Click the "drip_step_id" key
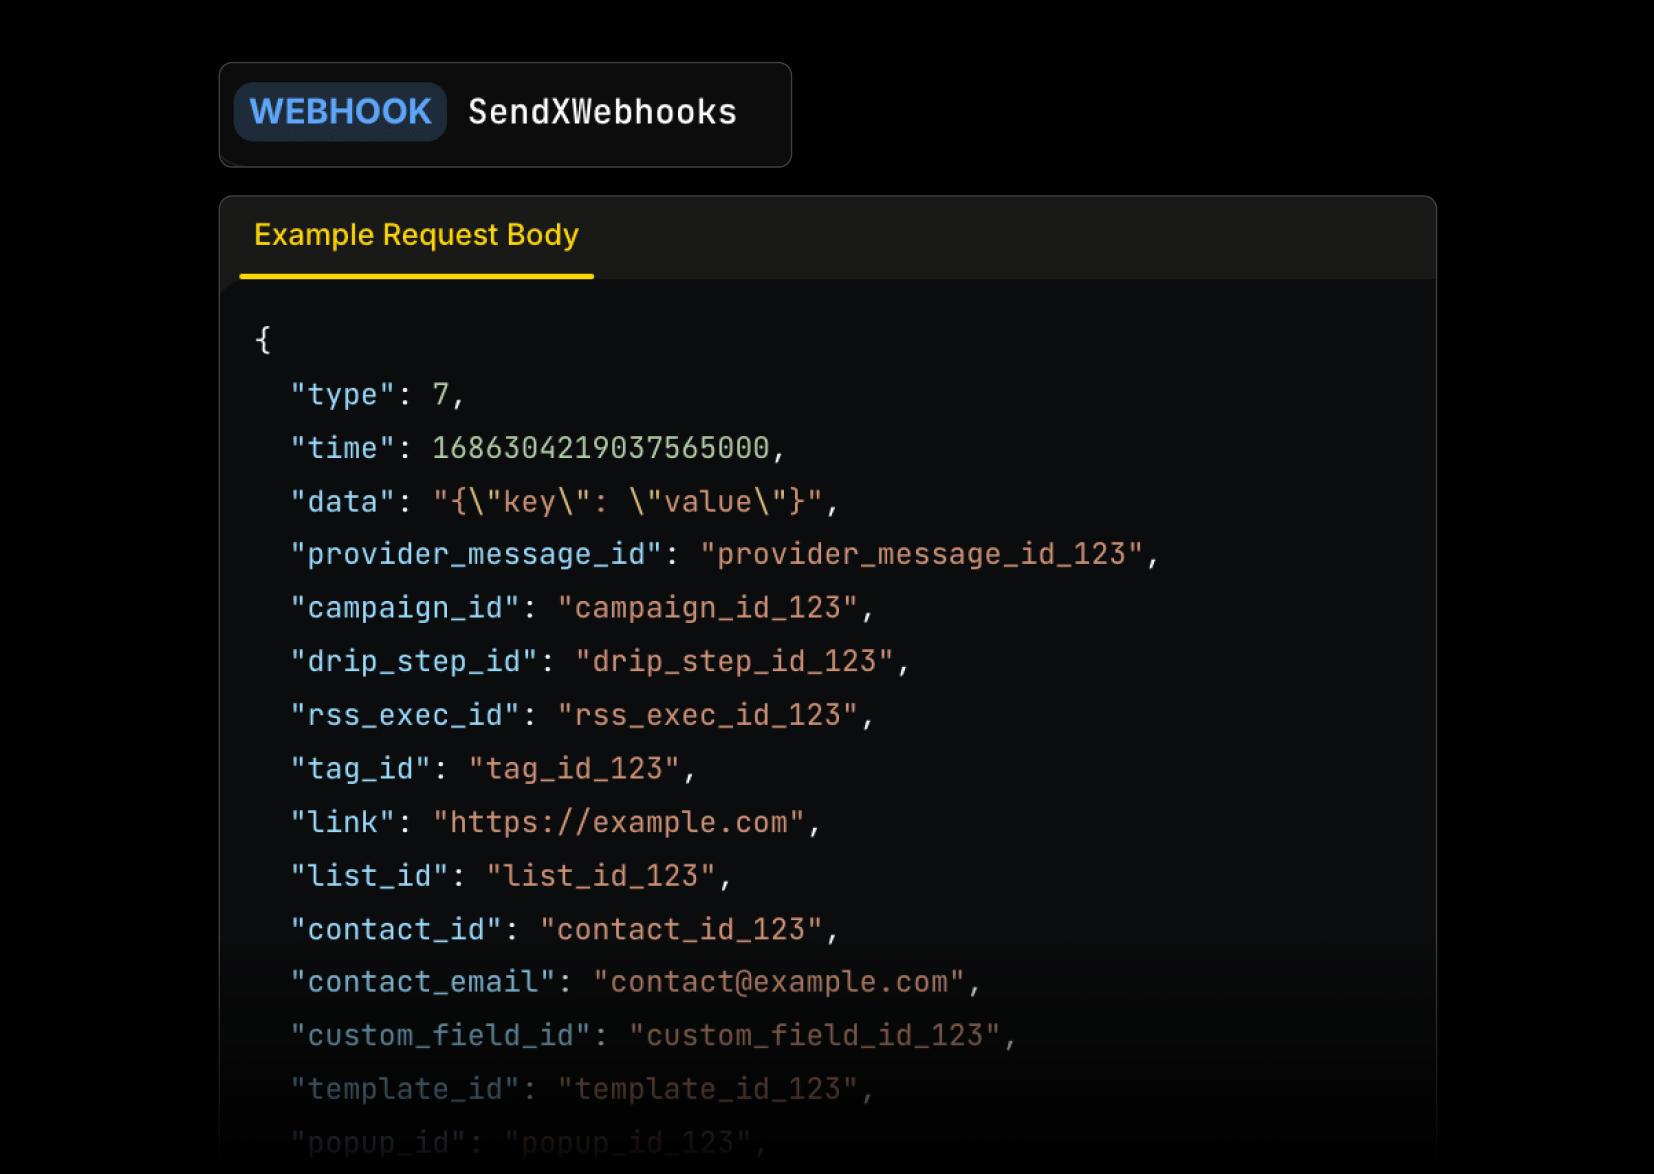The image size is (1654, 1174). coord(414,662)
